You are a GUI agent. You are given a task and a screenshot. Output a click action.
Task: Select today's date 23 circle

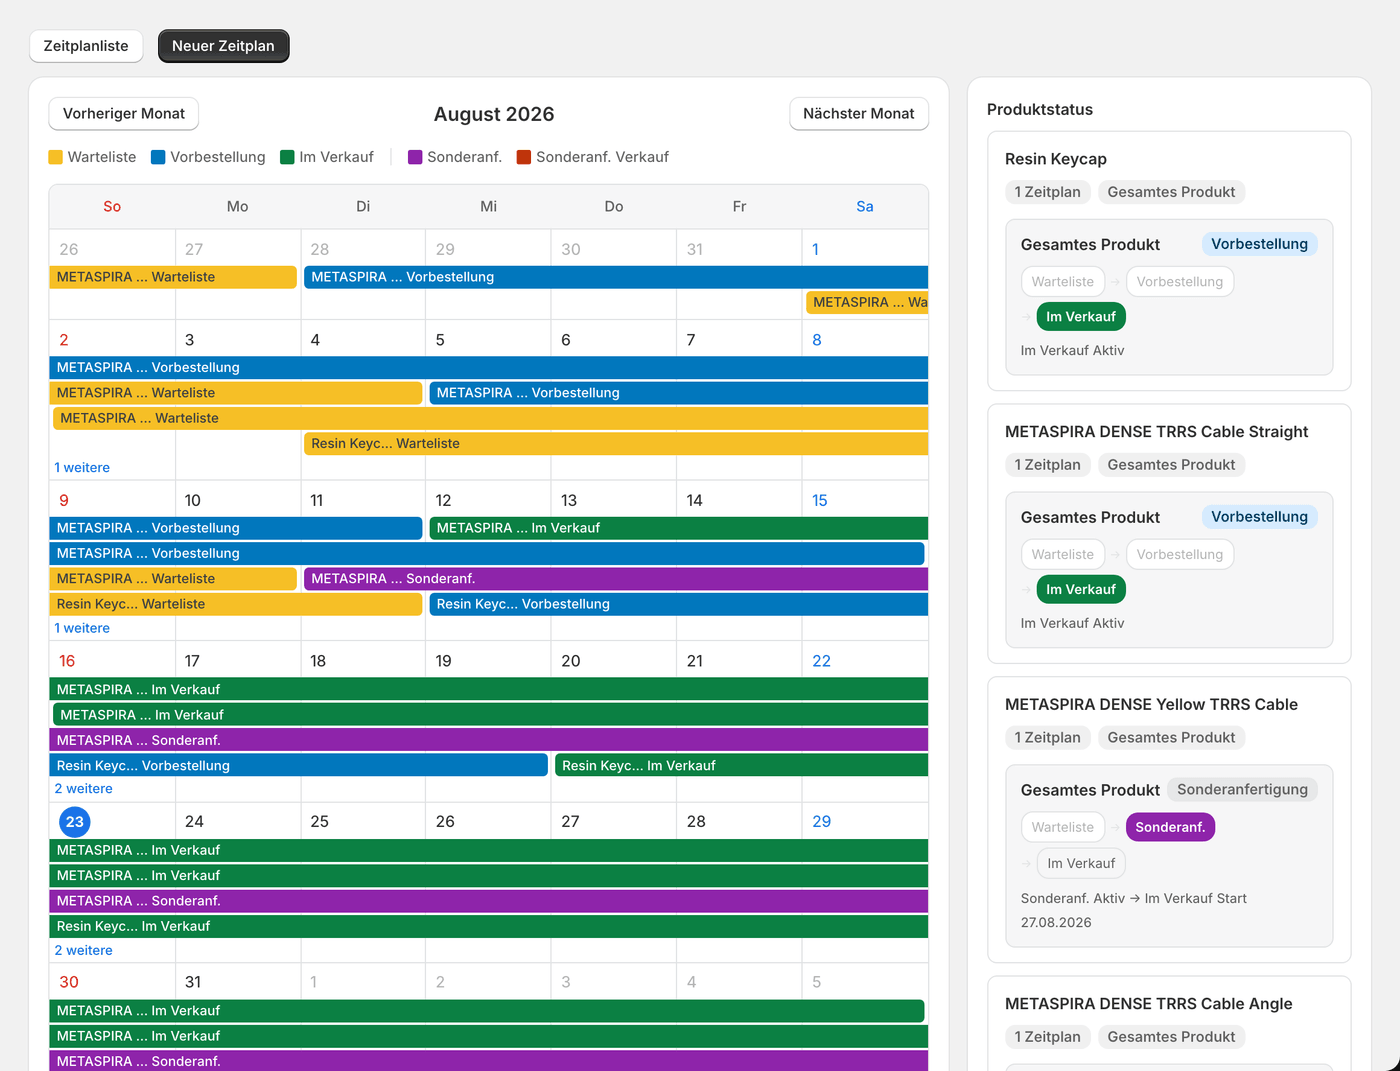coord(75,822)
